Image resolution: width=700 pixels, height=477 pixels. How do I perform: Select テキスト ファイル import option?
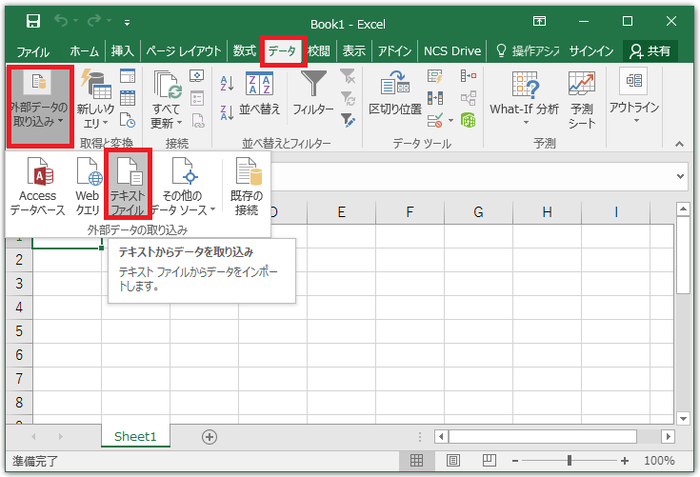(128, 184)
